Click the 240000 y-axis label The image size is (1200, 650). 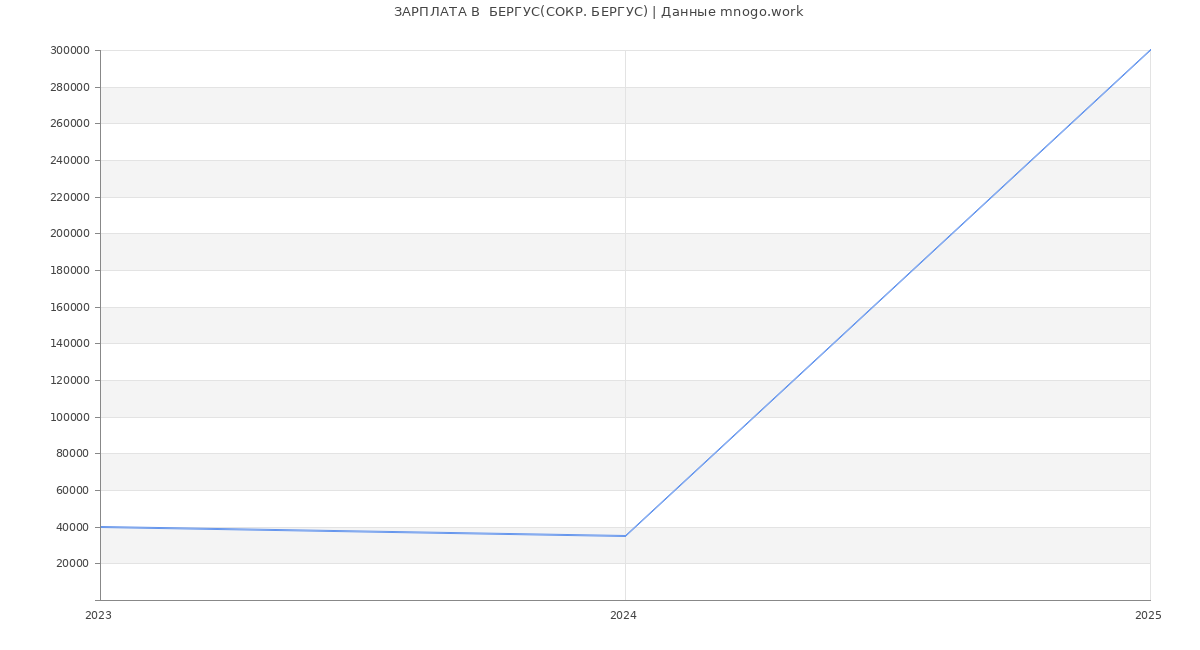pos(69,161)
